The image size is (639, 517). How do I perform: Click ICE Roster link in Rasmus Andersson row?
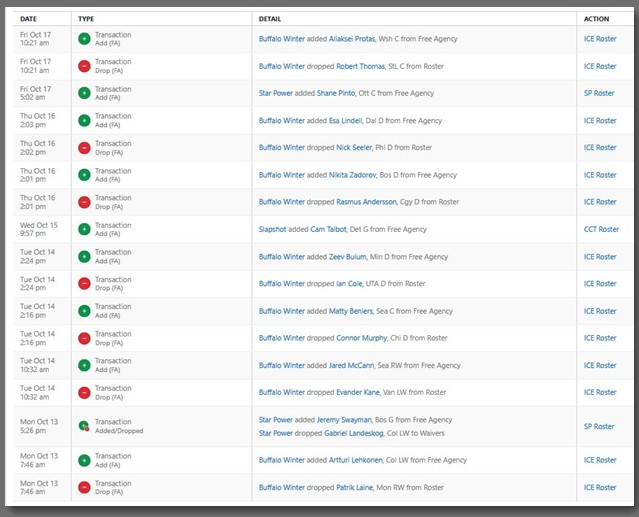click(600, 202)
